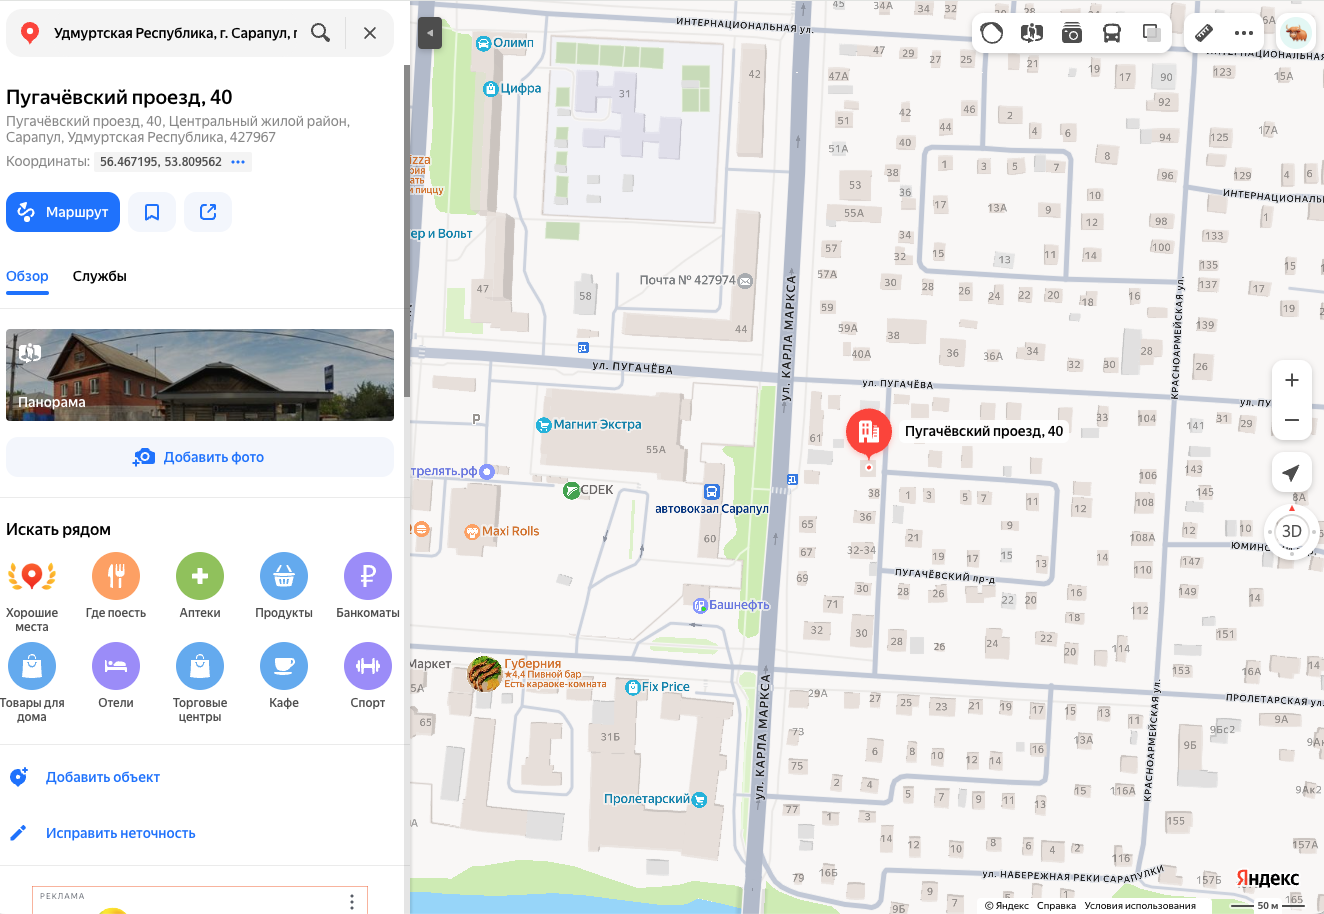Share the location via share icon
The image size is (1324, 914).
[x=208, y=212]
